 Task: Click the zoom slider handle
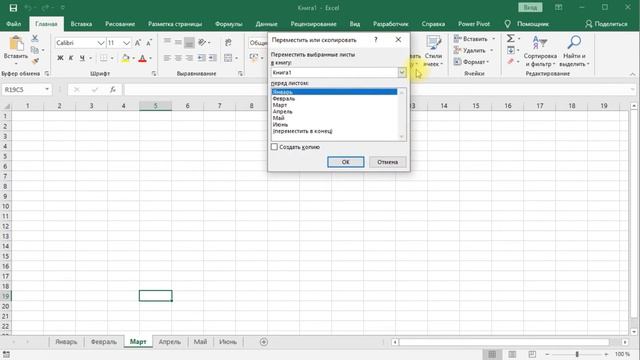point(577,354)
